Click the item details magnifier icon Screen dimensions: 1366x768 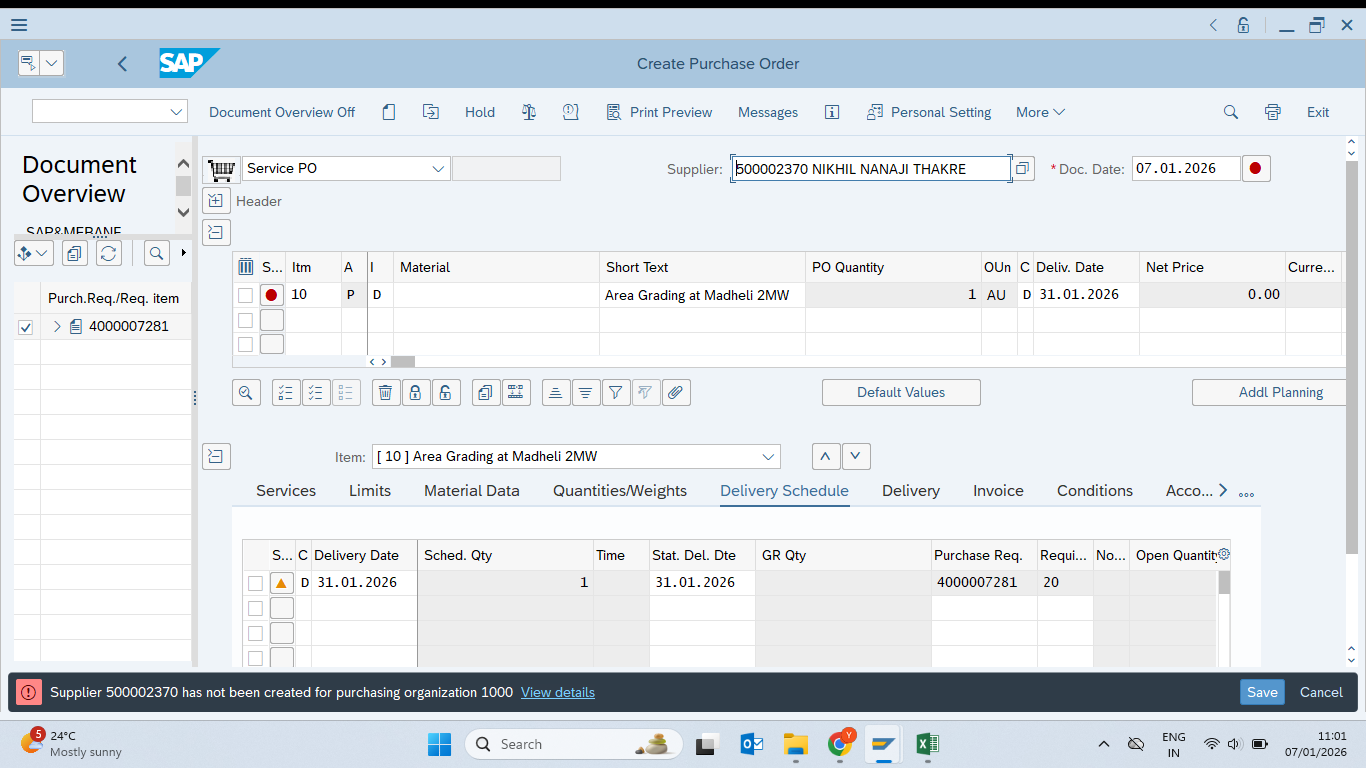click(246, 393)
